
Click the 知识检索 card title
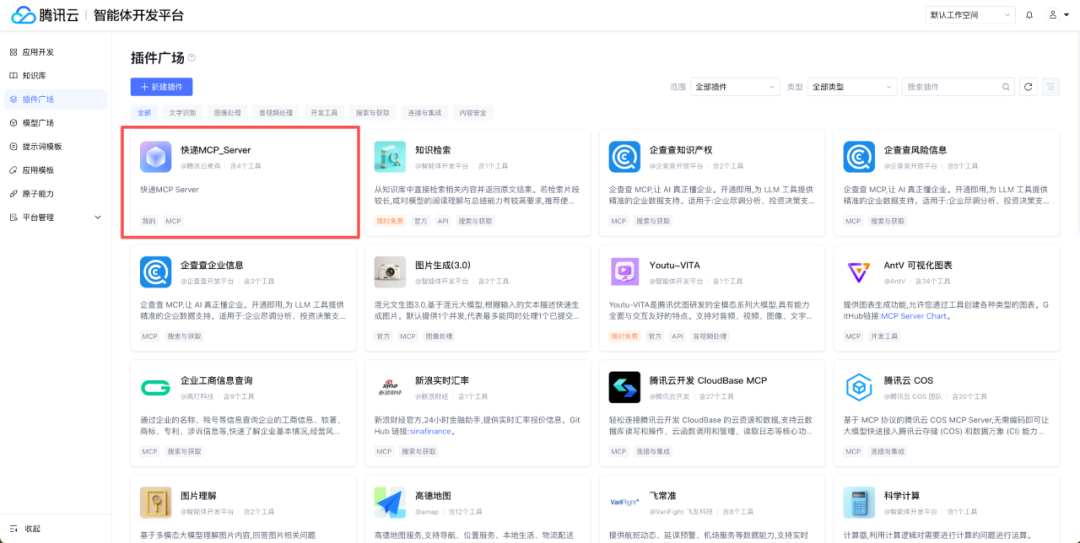[x=433, y=150]
